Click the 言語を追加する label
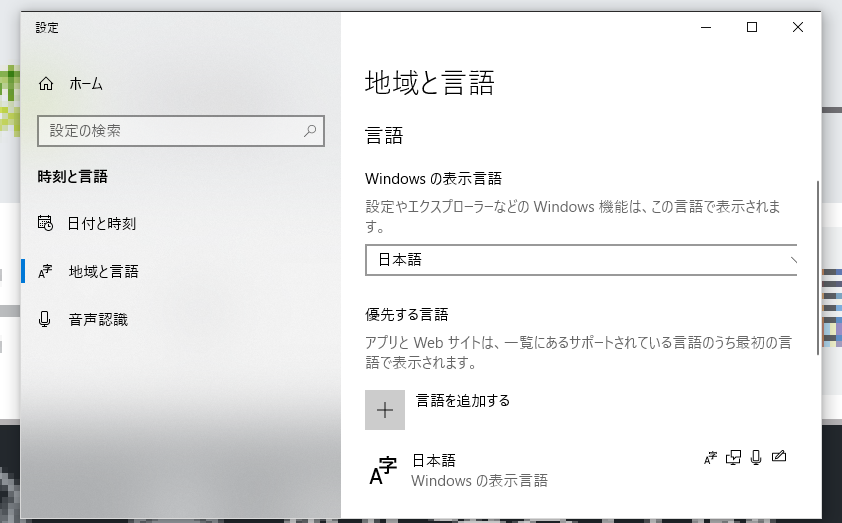842x523 pixels. point(463,401)
